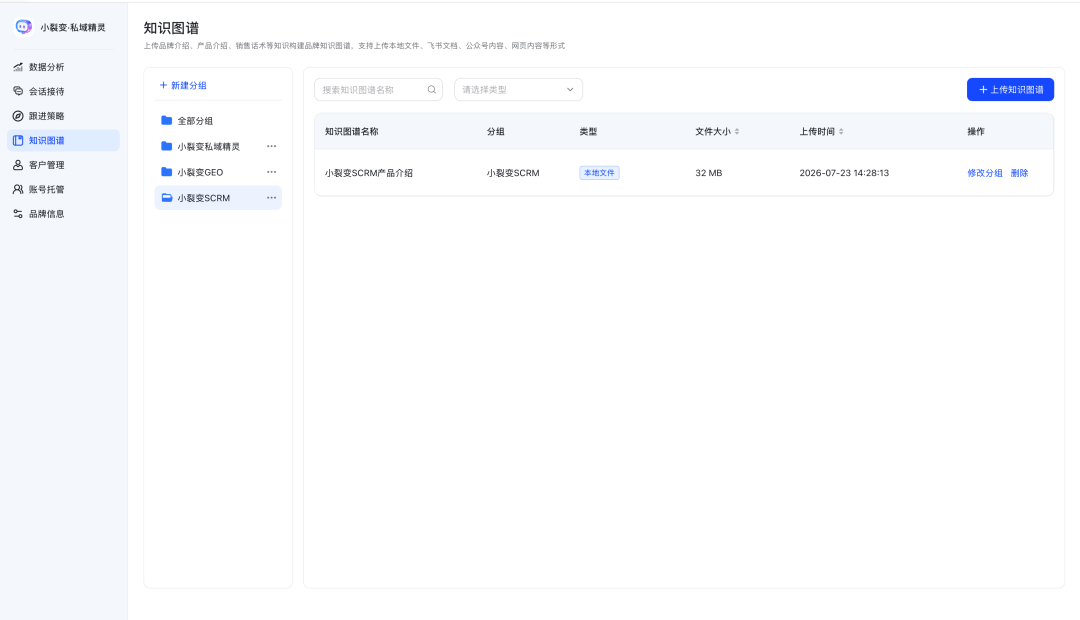This screenshot has height=620, width=1080.
Task: Click the 上传知识图谱 button
Action: tap(1010, 90)
